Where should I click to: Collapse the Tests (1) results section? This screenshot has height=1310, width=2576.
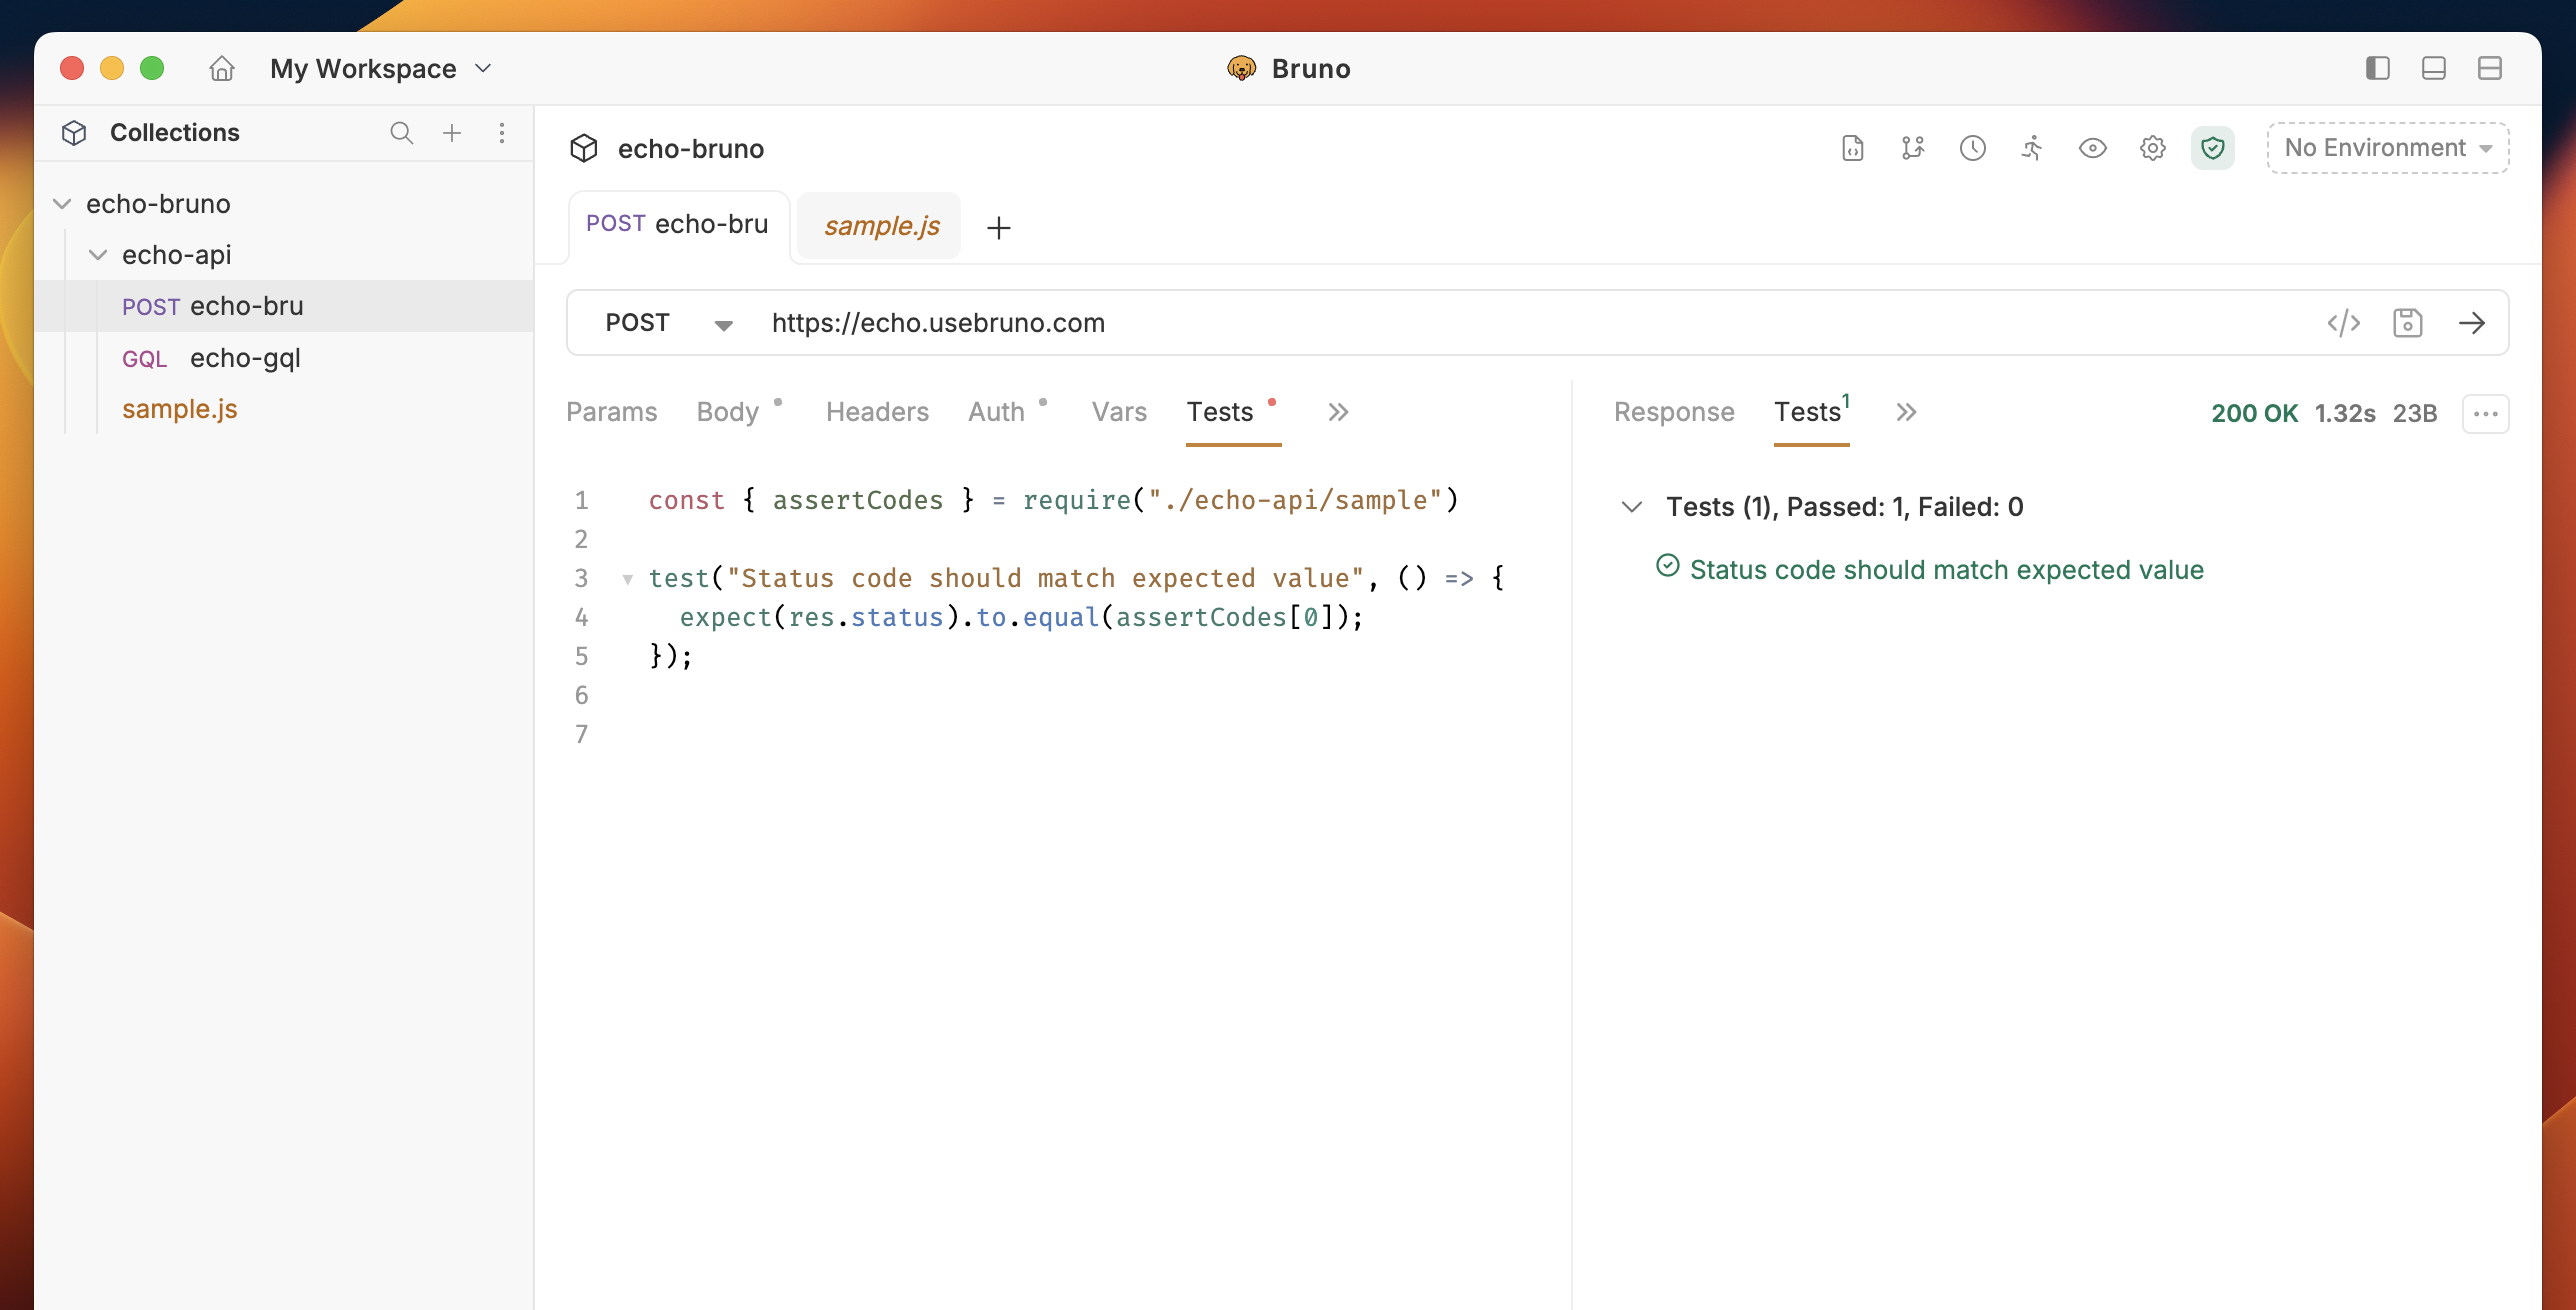click(1631, 506)
